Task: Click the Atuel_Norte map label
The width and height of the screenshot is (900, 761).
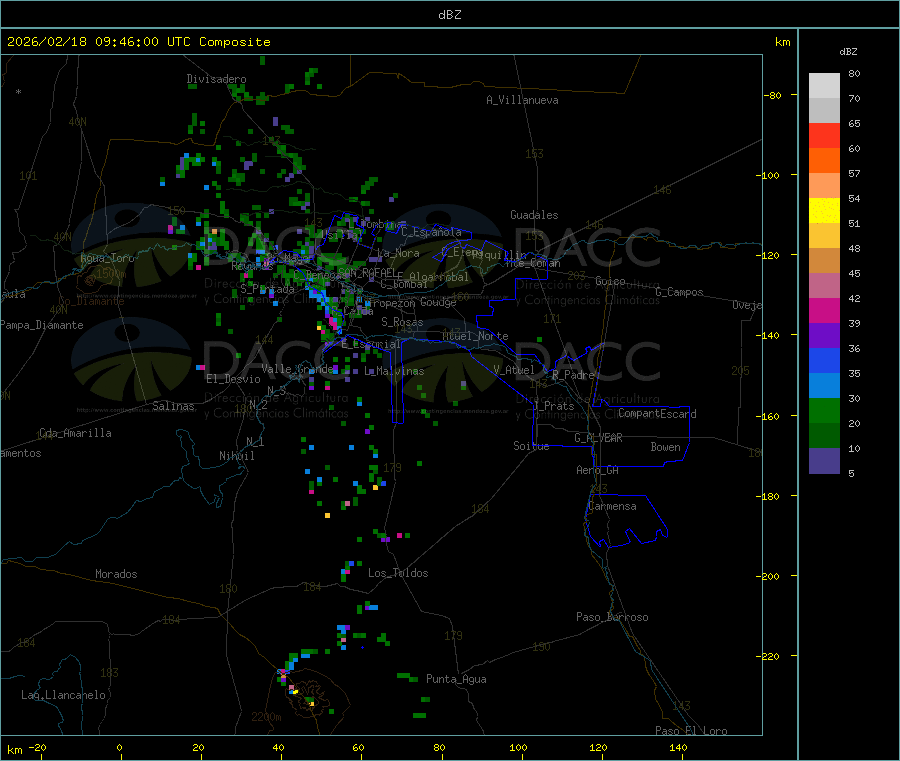Action: pos(475,336)
